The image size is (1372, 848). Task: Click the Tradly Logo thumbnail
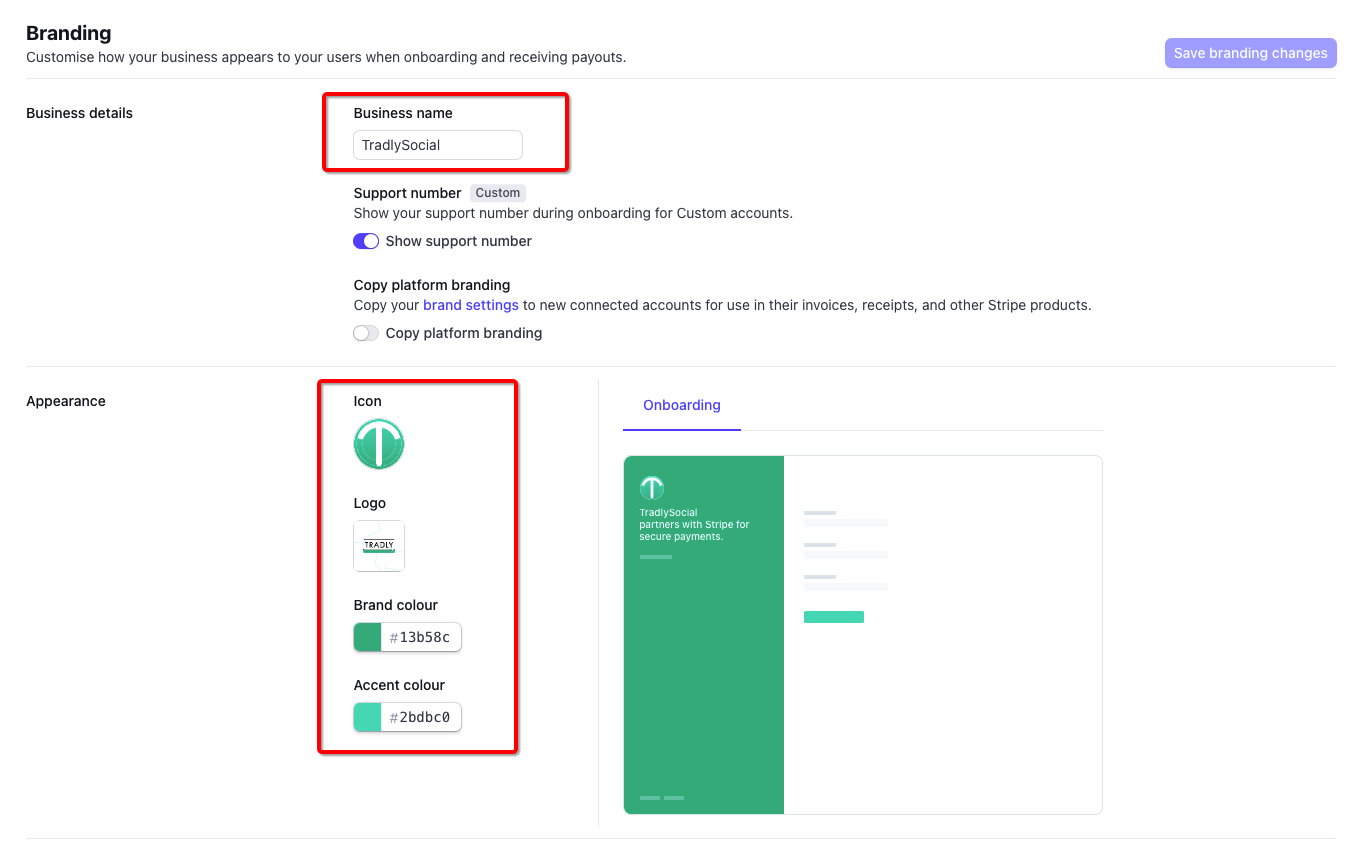coord(379,546)
